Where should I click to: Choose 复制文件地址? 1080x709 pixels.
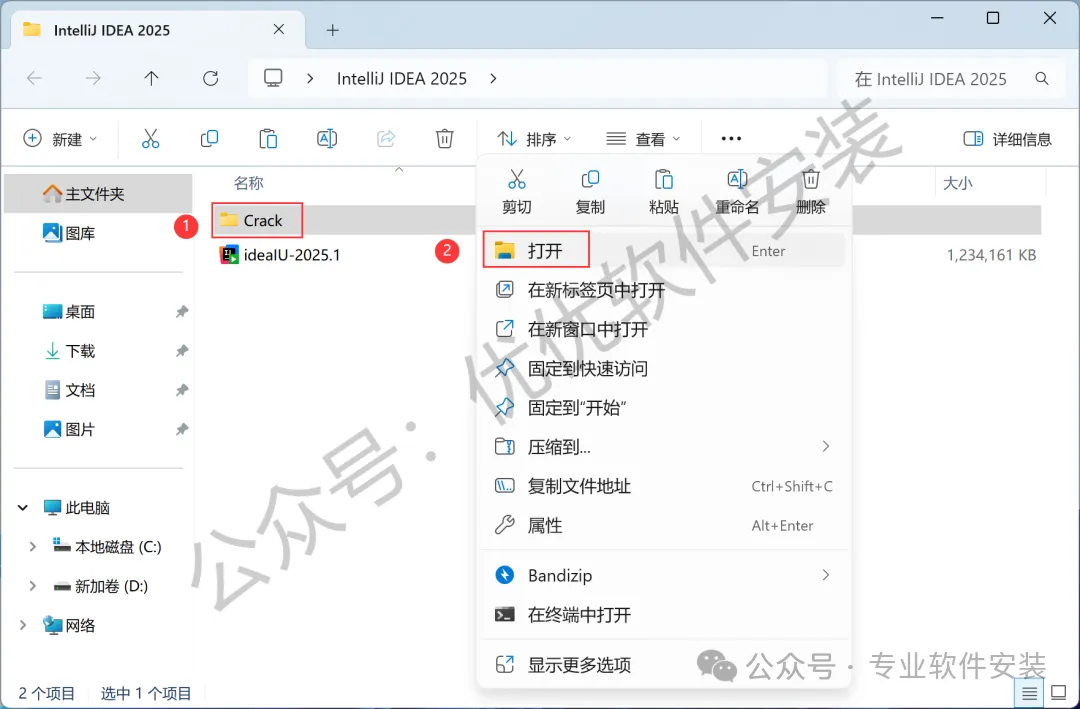(663, 486)
